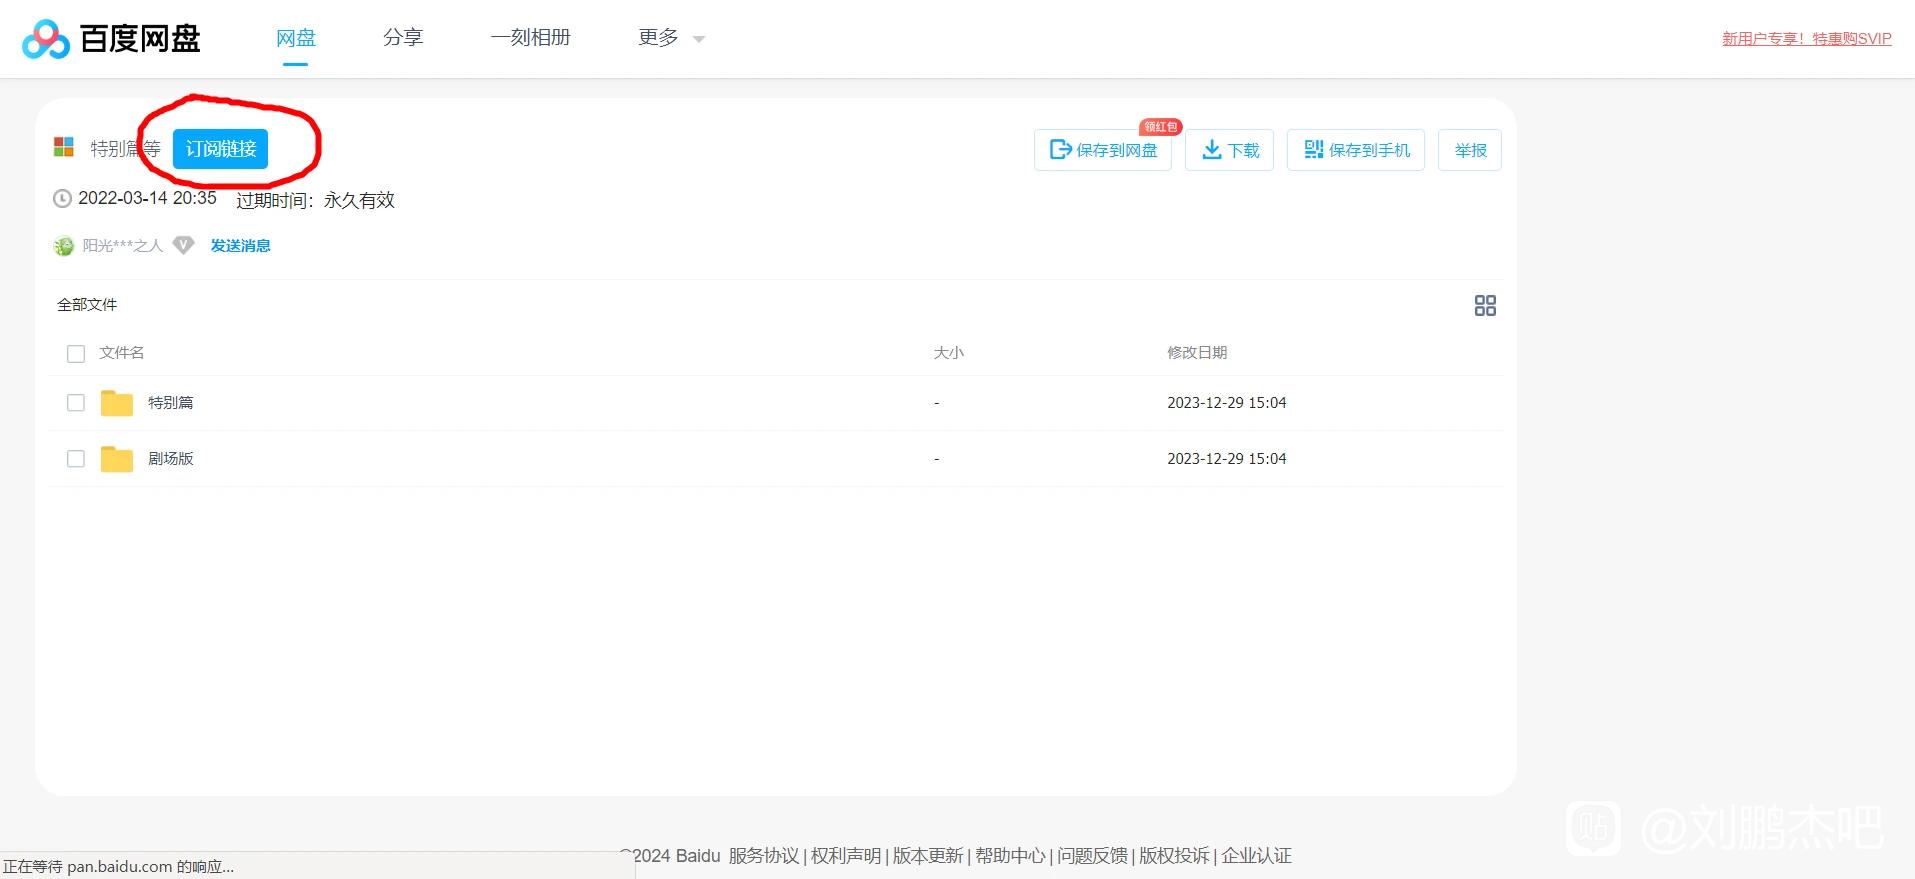
Task: Click the 订阅链接 button
Action: (221, 149)
